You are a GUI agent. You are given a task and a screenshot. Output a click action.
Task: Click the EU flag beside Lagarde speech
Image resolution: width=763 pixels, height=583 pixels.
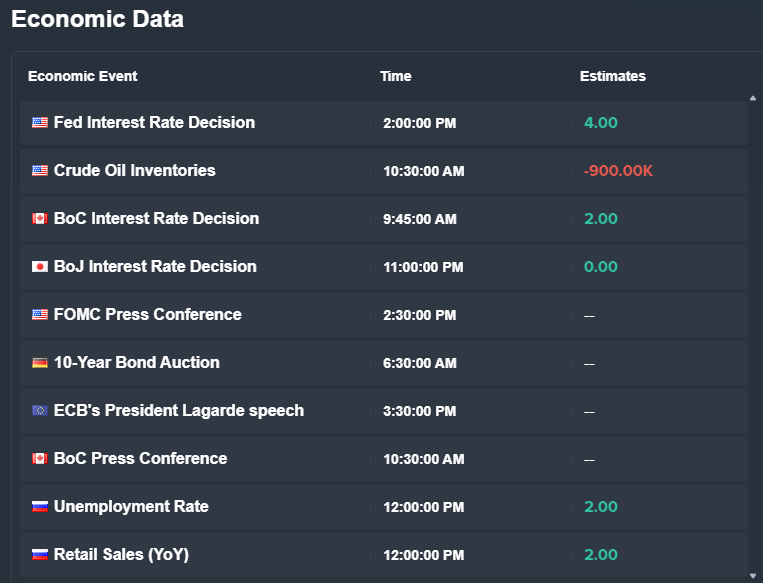(x=40, y=410)
